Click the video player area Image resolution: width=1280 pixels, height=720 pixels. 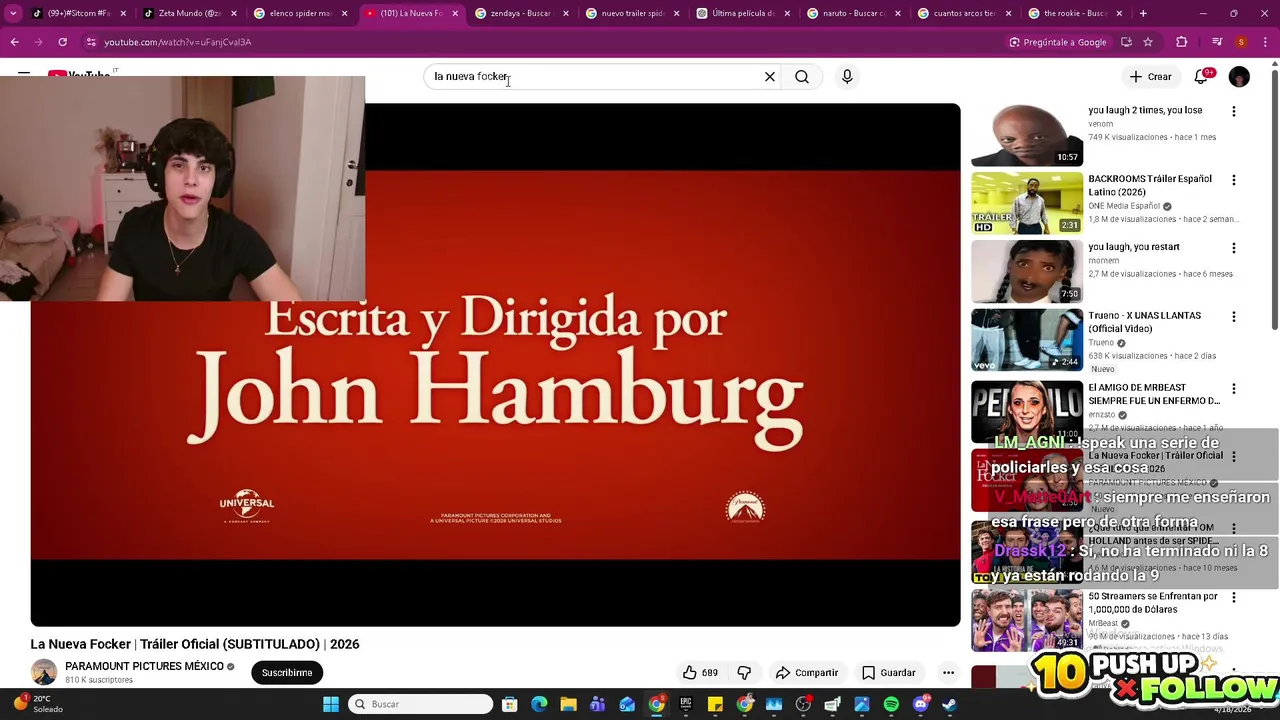(495, 365)
